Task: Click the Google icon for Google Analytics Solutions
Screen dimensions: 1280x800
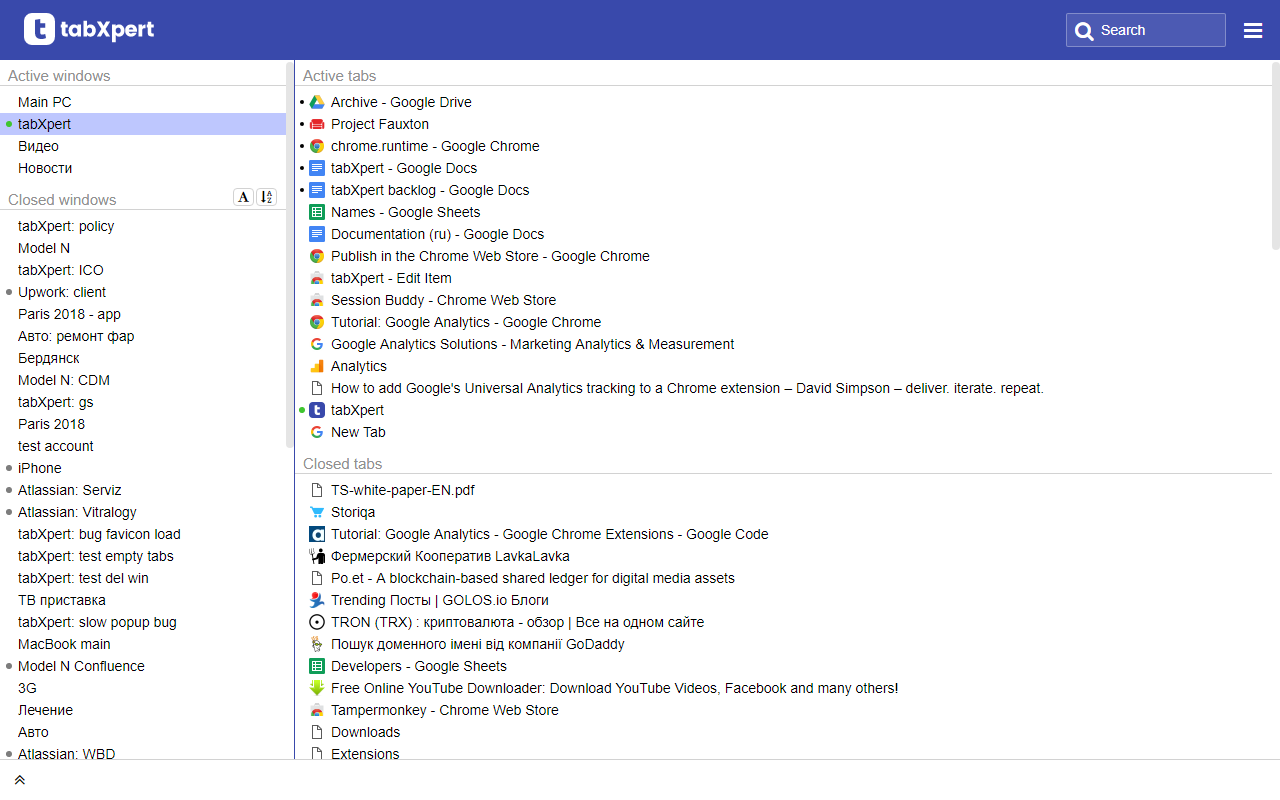Action: (317, 344)
